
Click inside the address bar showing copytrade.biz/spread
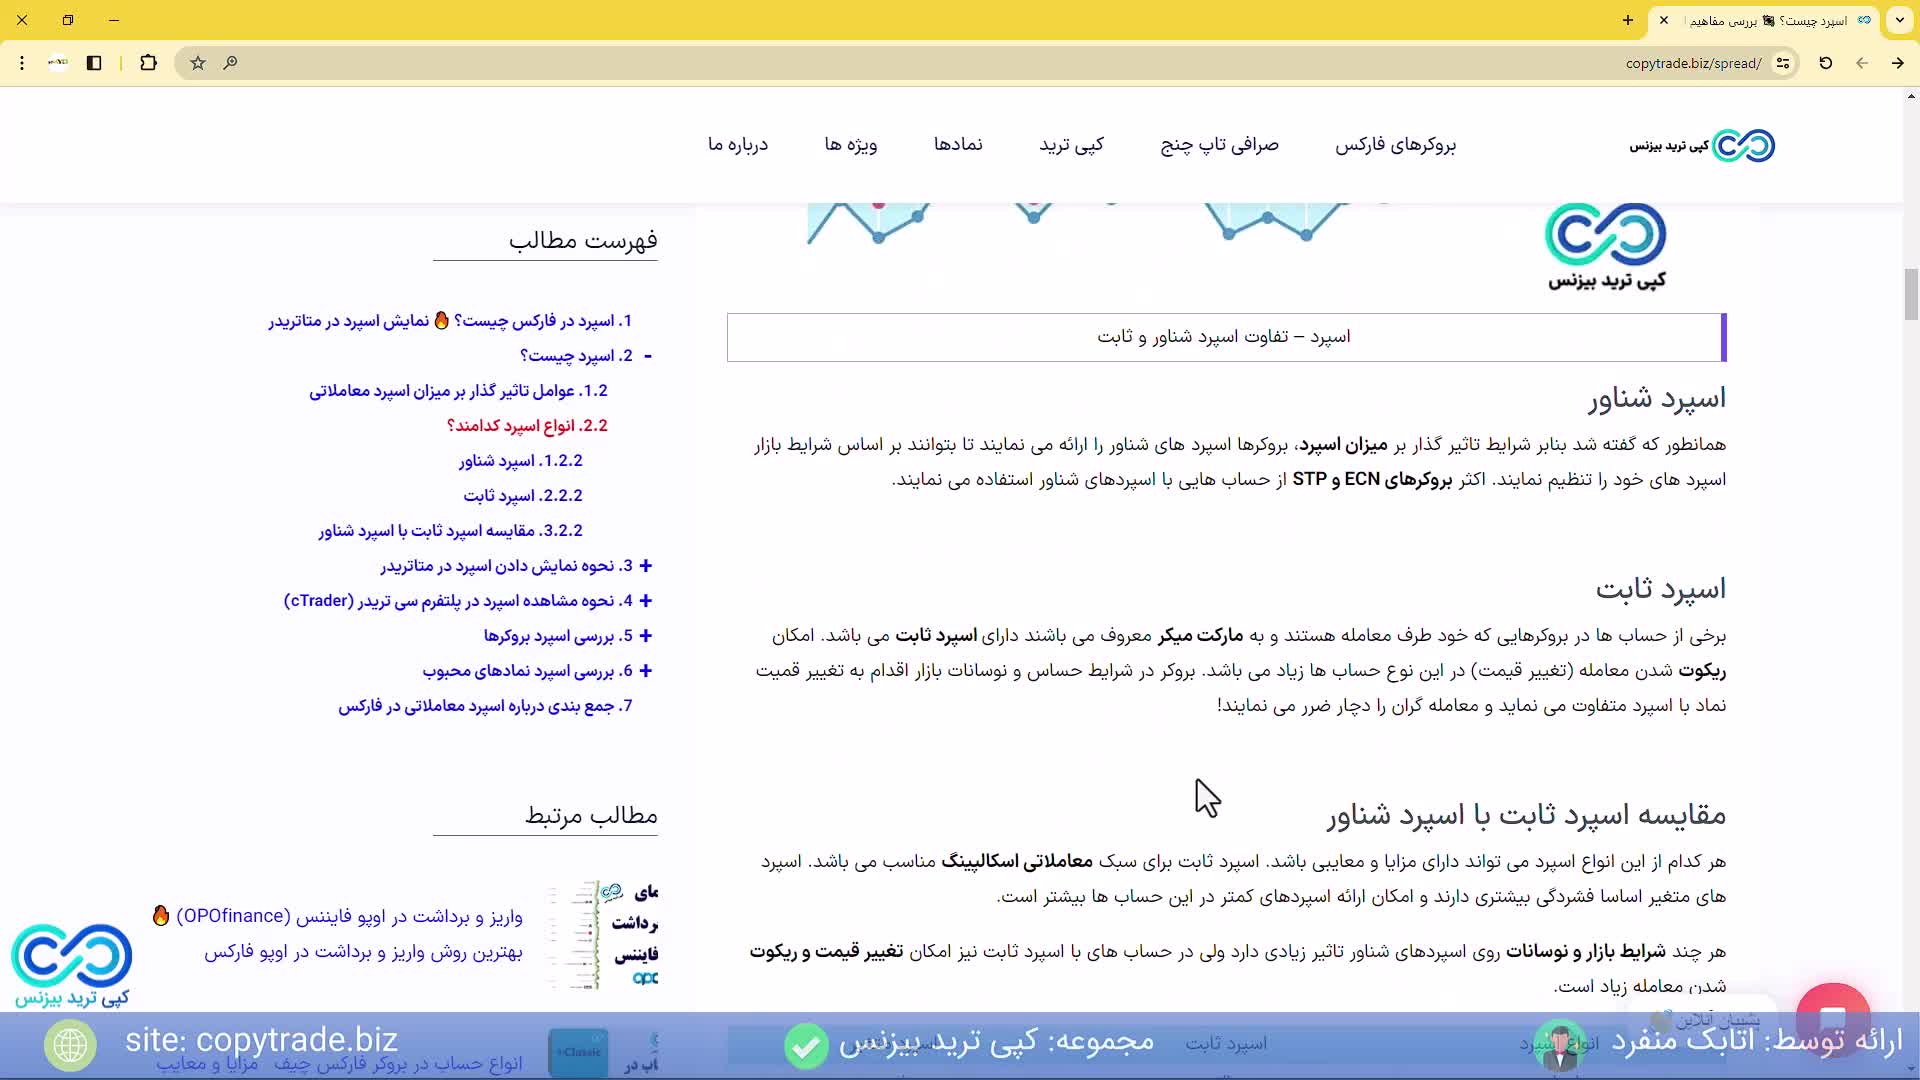(1690, 62)
